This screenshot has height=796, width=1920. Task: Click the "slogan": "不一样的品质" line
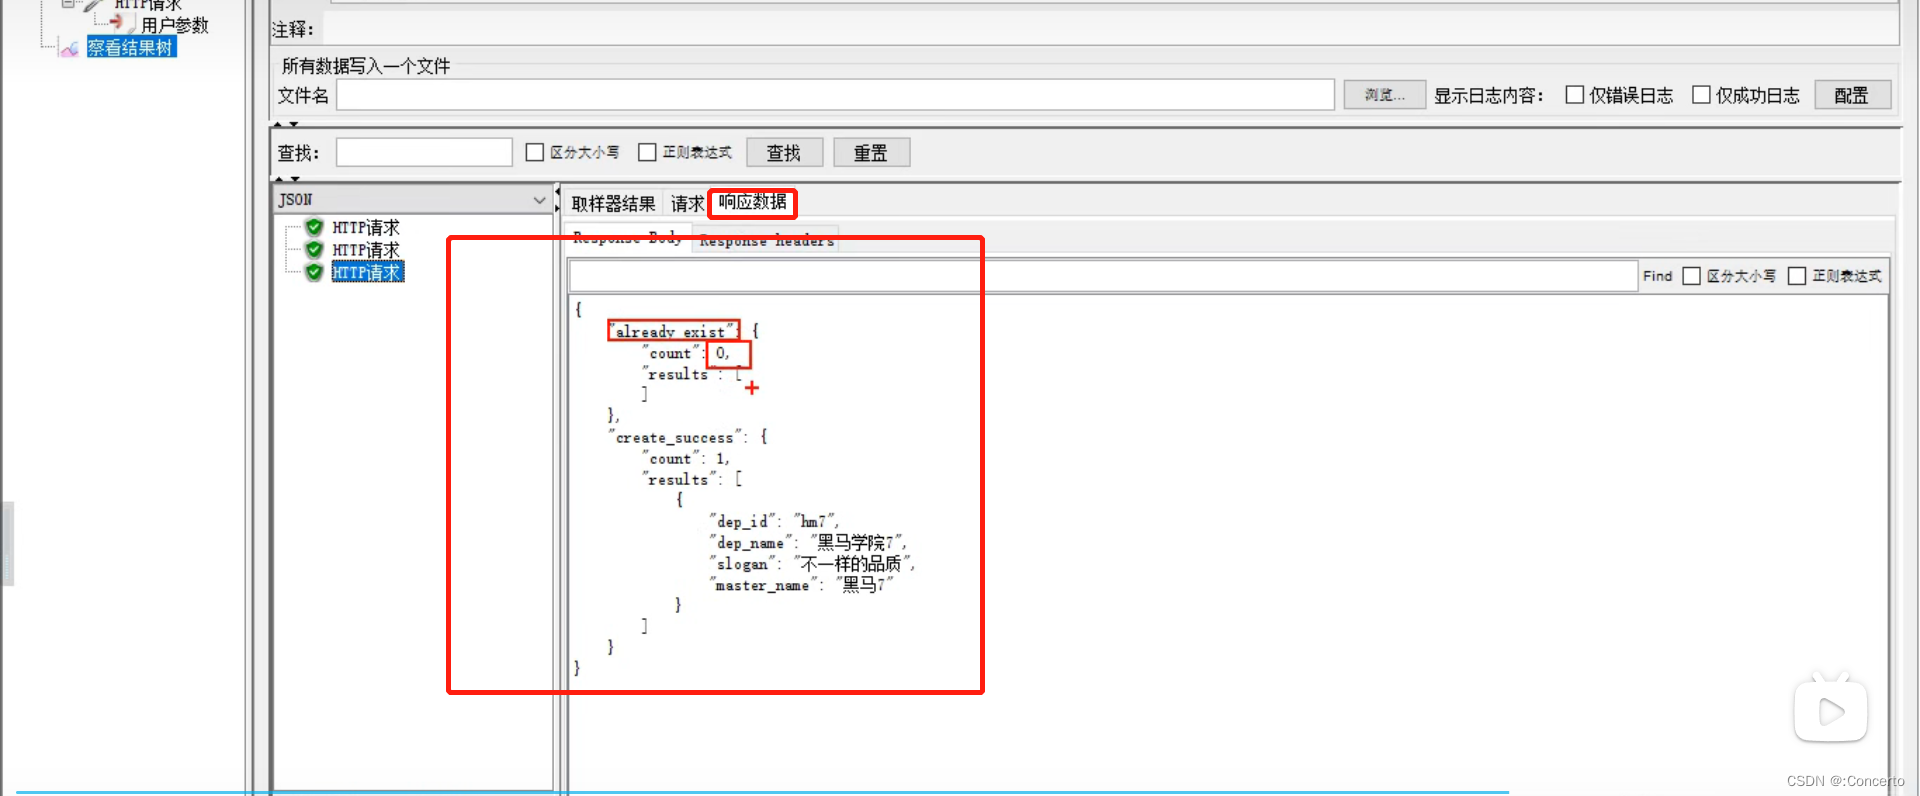click(x=812, y=563)
